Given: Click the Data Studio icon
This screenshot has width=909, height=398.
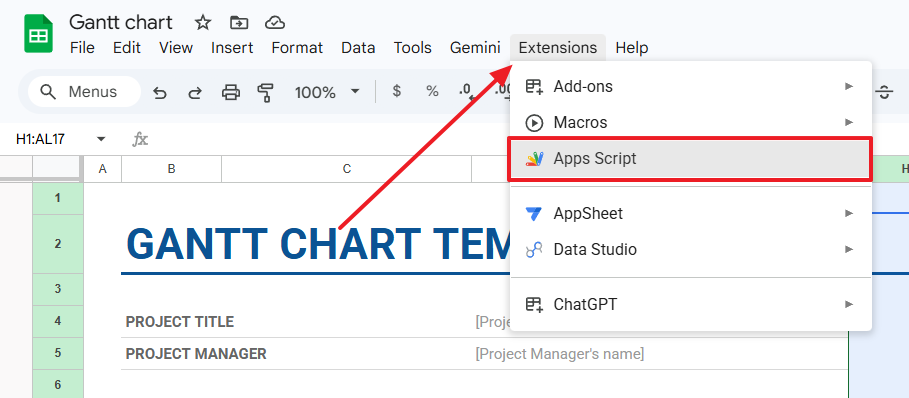Looking at the screenshot, I should (534, 250).
